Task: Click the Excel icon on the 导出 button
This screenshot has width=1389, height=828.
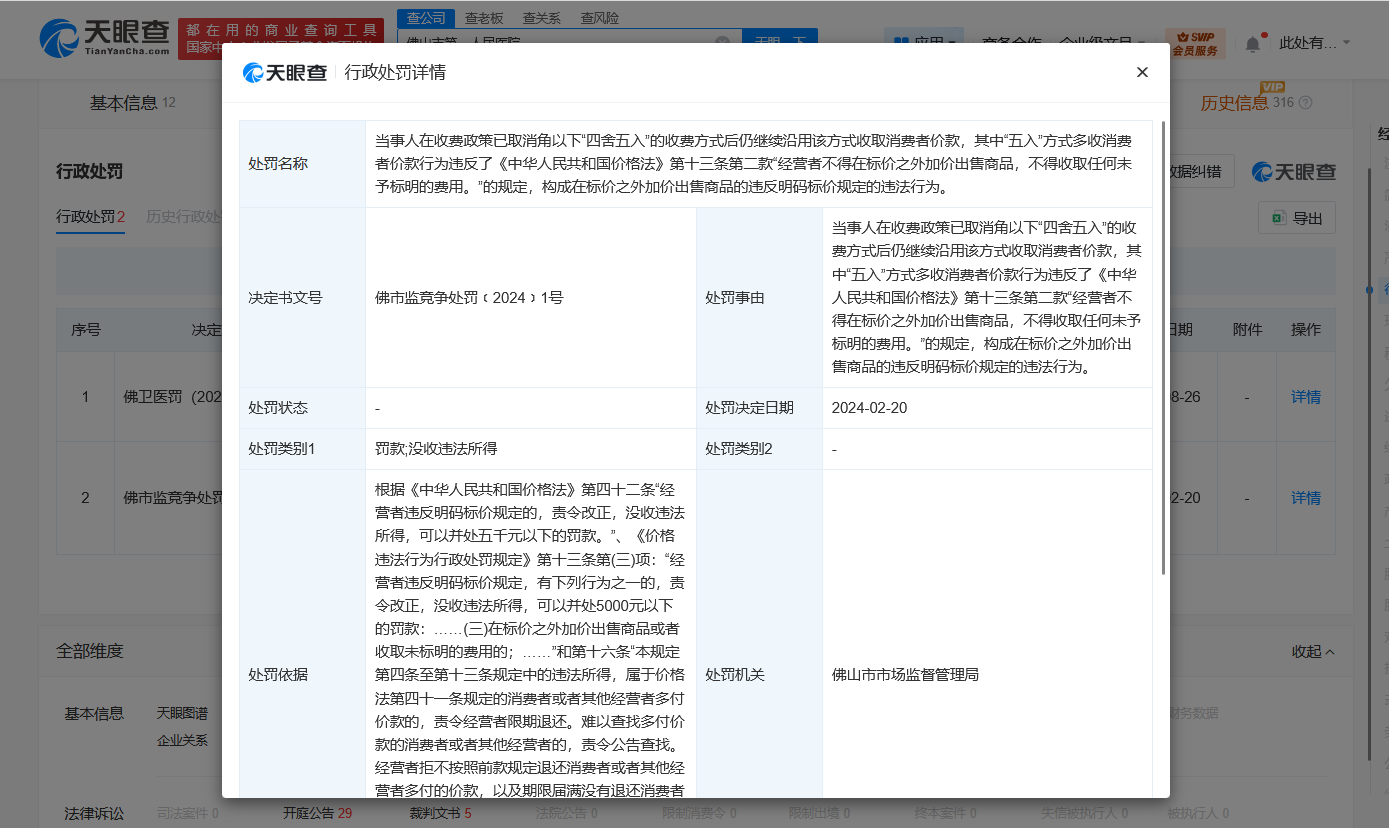Action: click(x=1277, y=218)
